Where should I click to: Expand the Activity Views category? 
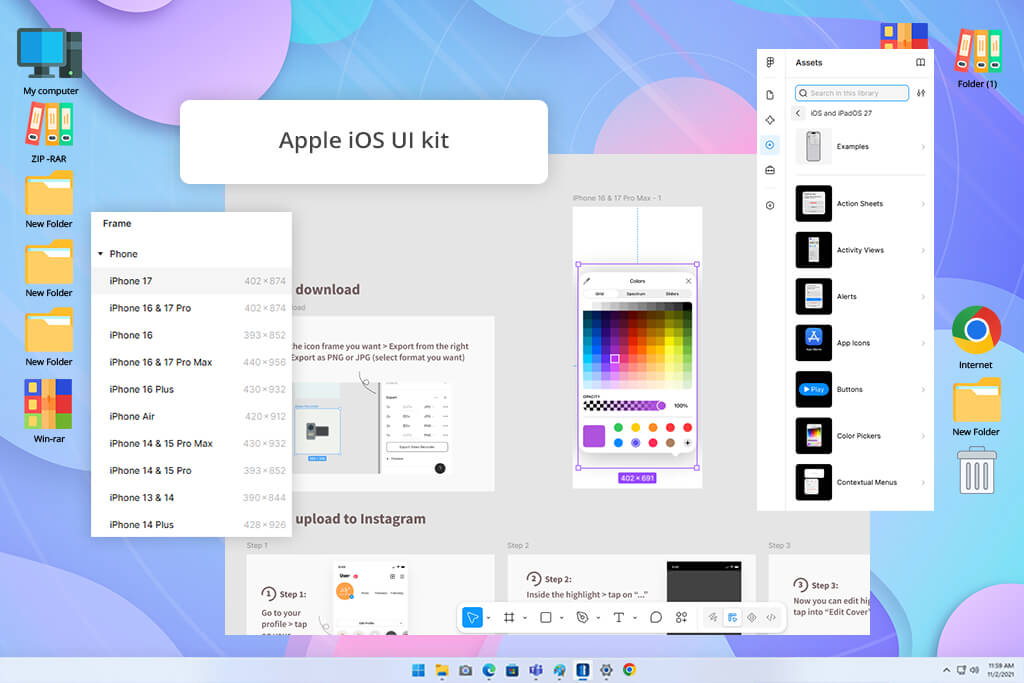tap(861, 250)
